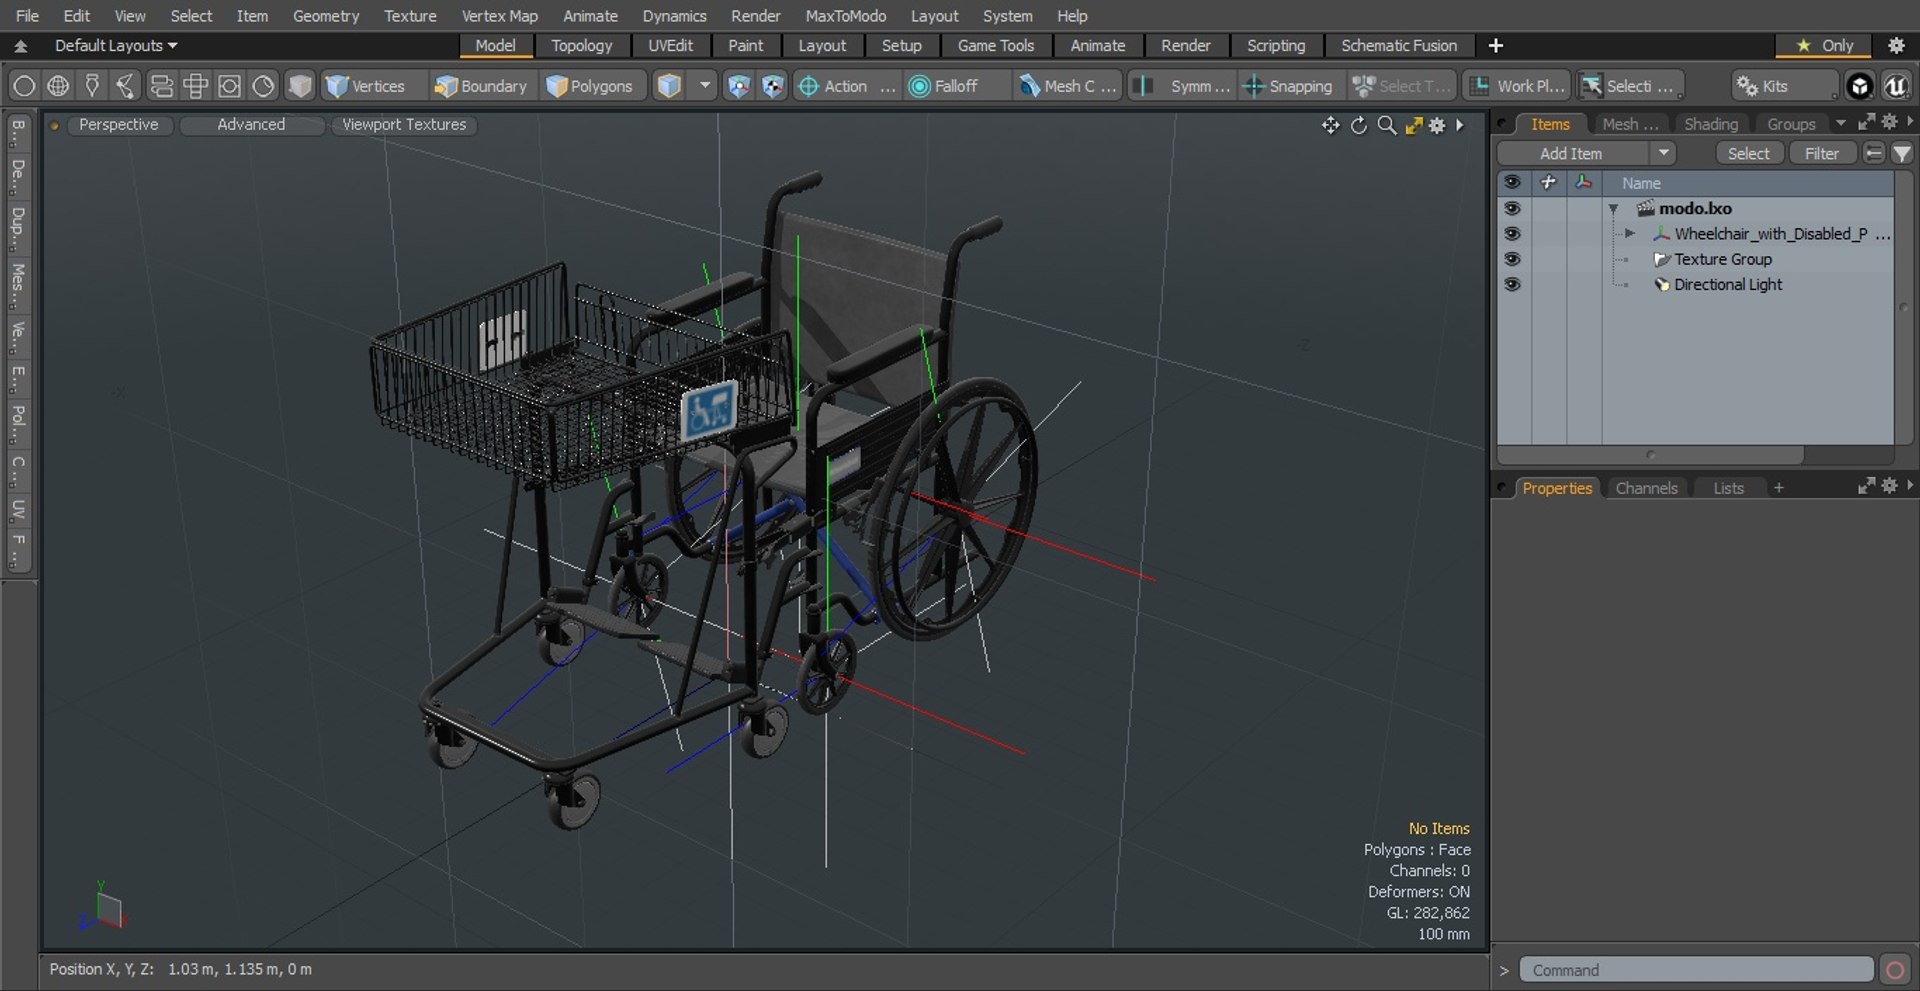This screenshot has width=1920, height=991.
Task: Open the Advanced shading style dropdown
Action: [x=251, y=124]
